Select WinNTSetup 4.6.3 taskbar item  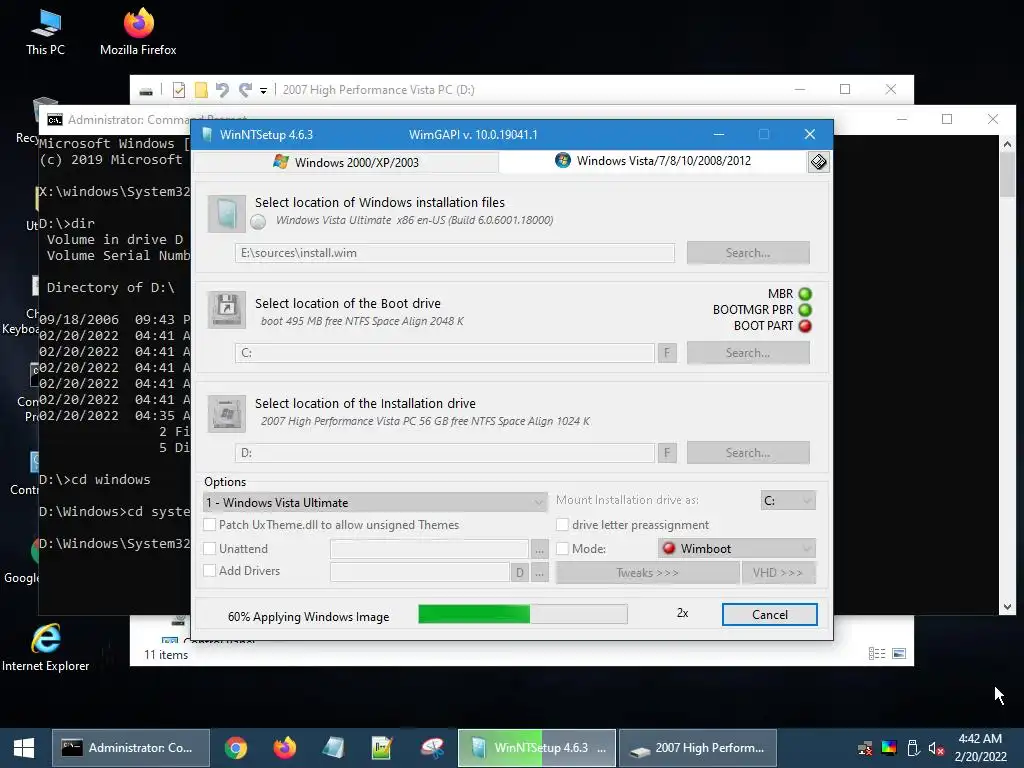(x=537, y=748)
